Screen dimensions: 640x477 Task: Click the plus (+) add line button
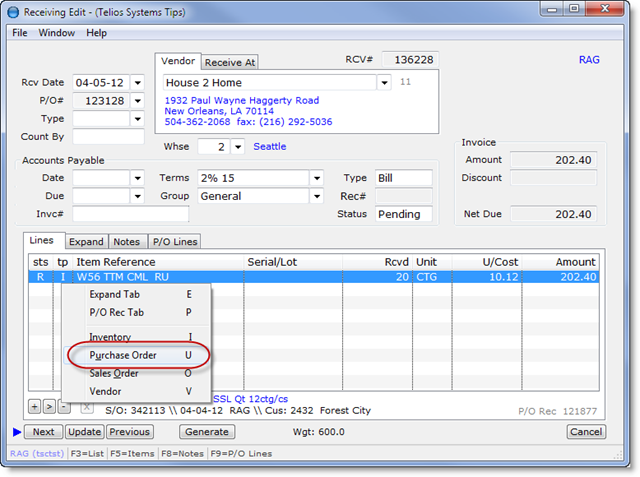point(35,407)
